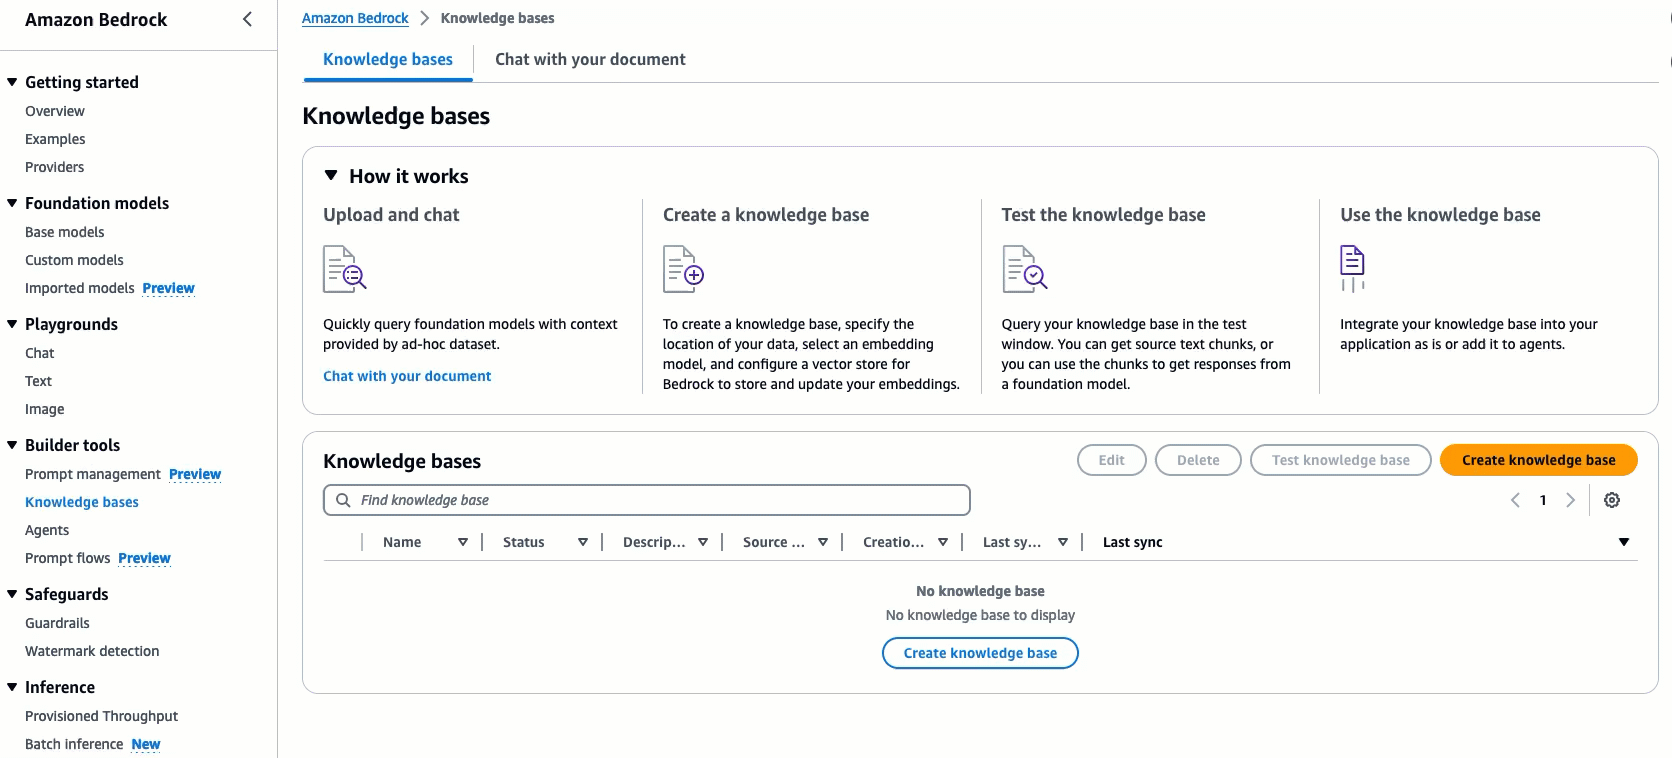1672x758 pixels.
Task: Click the Preview badge next to Prompt management
Action: pos(195,474)
